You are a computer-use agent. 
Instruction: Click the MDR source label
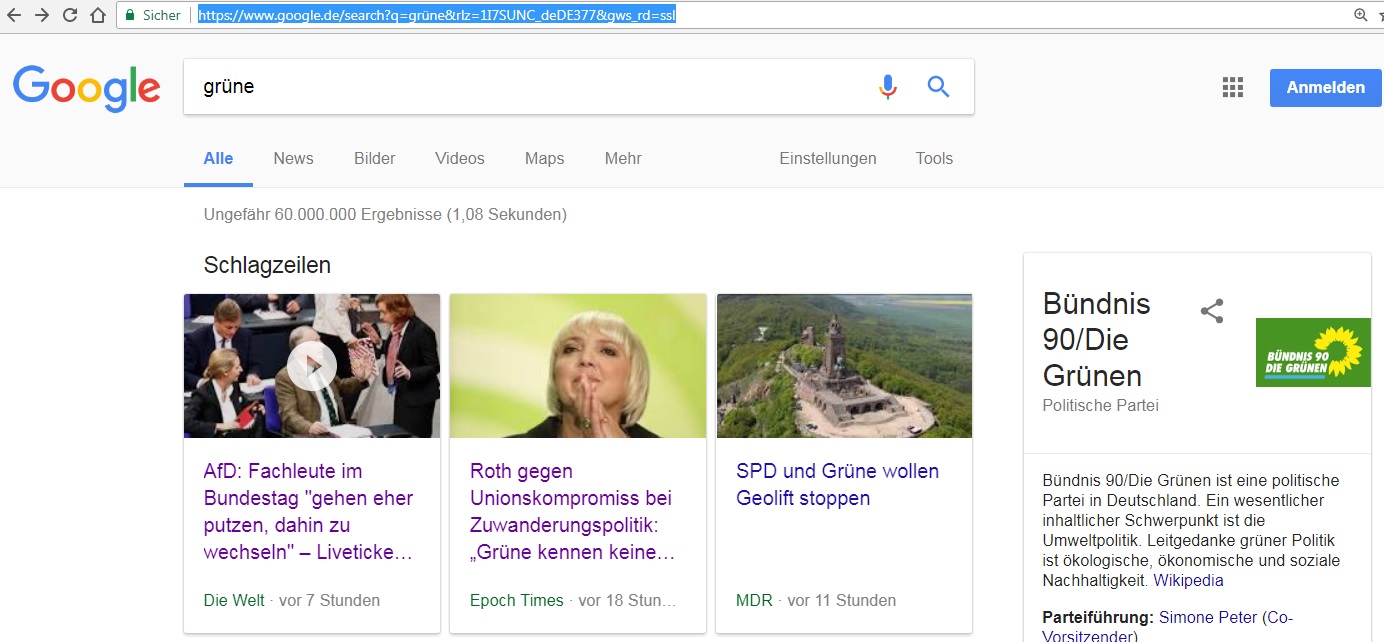(x=754, y=600)
